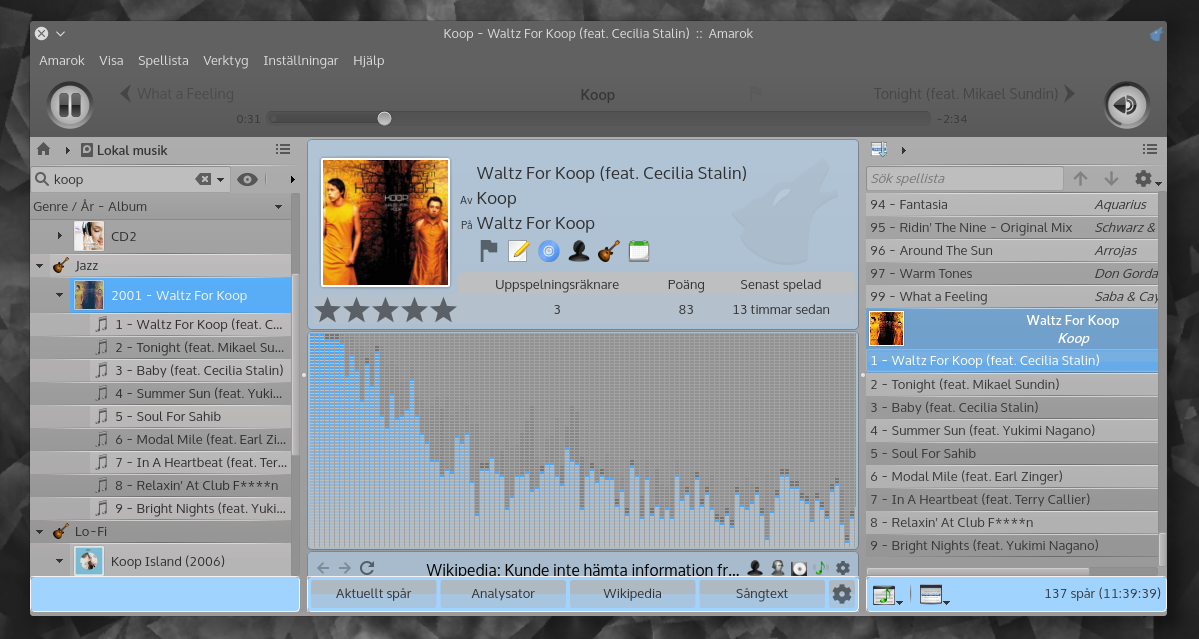Click the Lokal musik breadcrumb
Viewport: 1199px width, 639px height.
[124, 150]
